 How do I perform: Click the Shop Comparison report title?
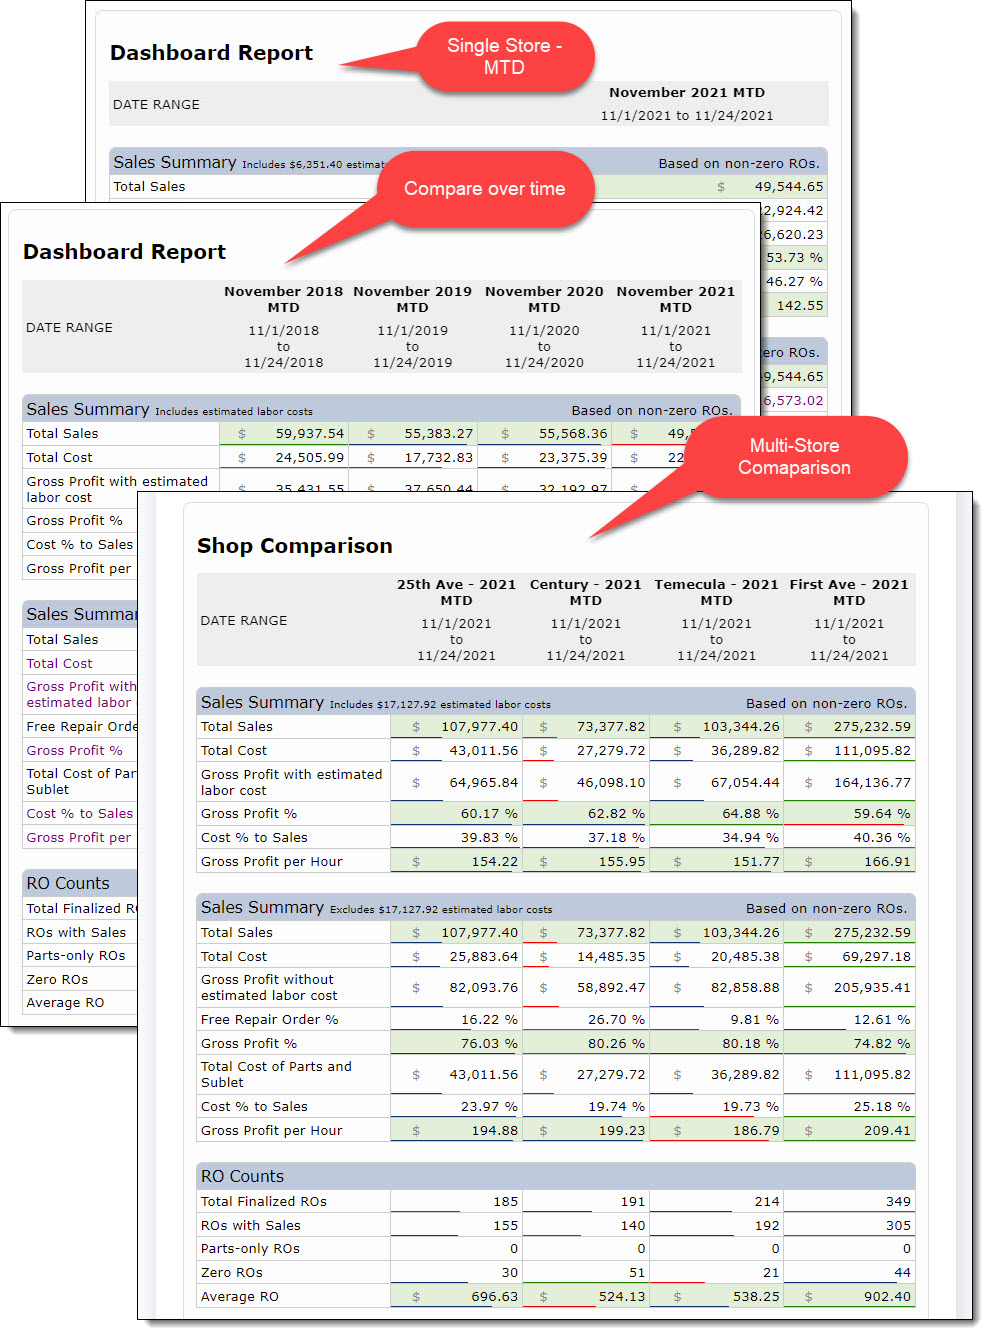pos(294,546)
